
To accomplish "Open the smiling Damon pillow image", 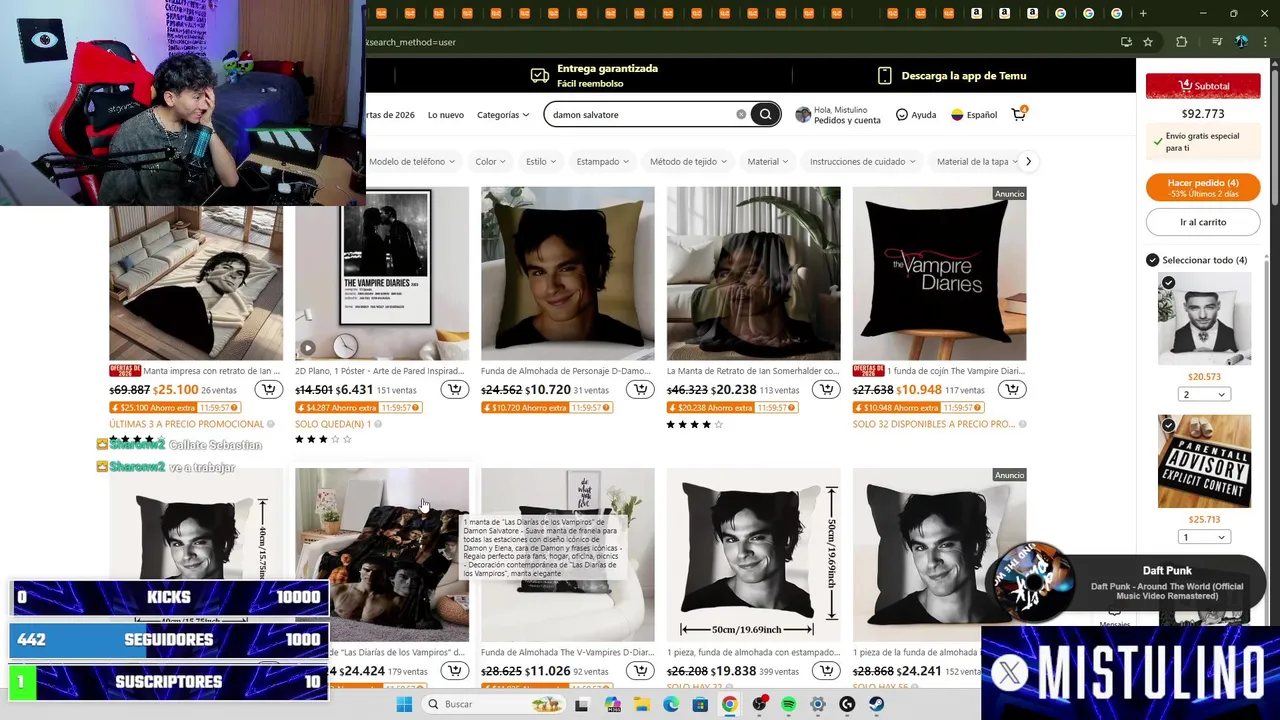I will pyautogui.click(x=567, y=273).
